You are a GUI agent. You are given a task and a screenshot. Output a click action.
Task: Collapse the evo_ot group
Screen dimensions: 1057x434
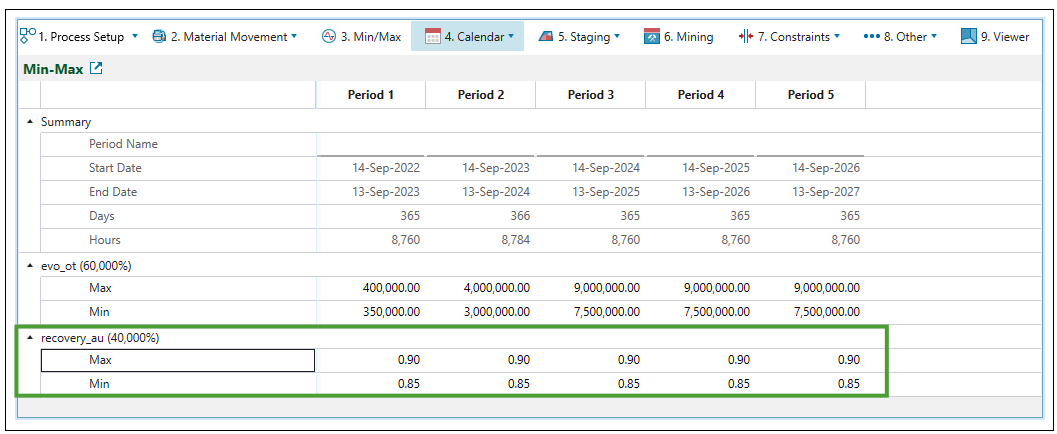30,266
